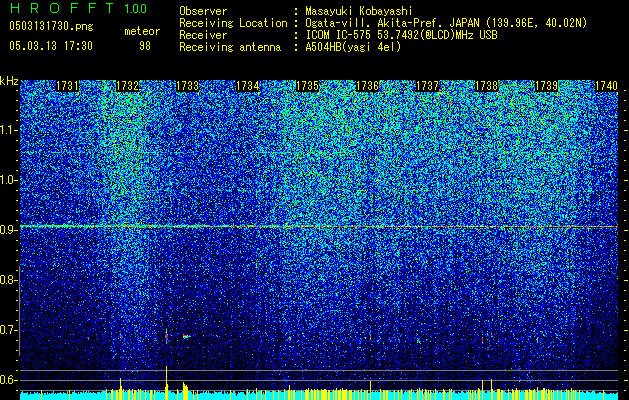Click the 1731 time marker
Image resolution: width=629 pixels, height=400 pixels.
[x=67, y=86]
